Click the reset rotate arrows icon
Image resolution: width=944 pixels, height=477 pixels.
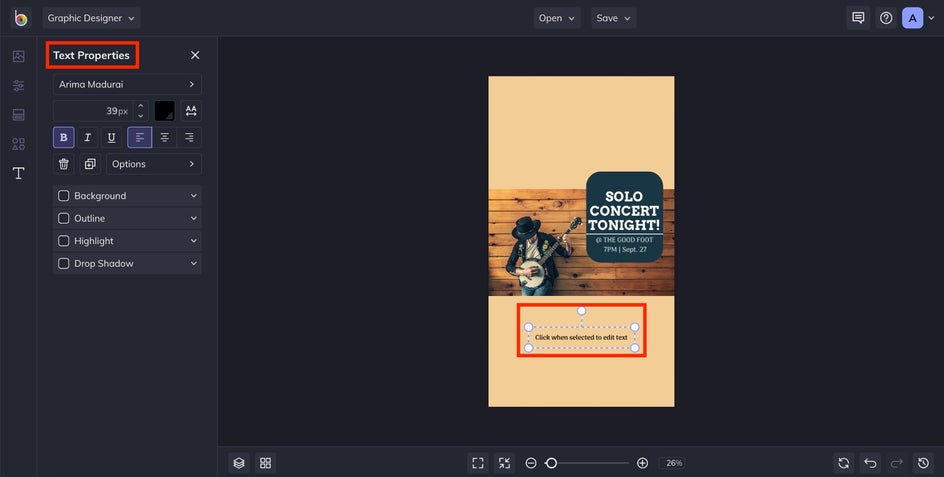843,463
